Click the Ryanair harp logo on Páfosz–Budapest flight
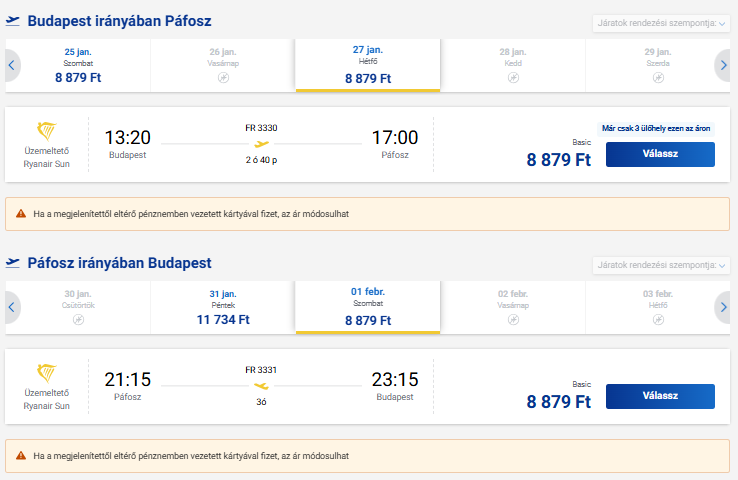The width and height of the screenshot is (738, 480). pos(47,373)
